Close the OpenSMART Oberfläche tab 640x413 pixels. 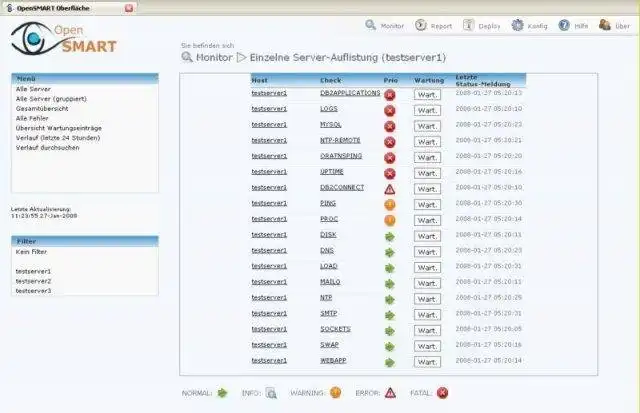(x=129, y=8)
